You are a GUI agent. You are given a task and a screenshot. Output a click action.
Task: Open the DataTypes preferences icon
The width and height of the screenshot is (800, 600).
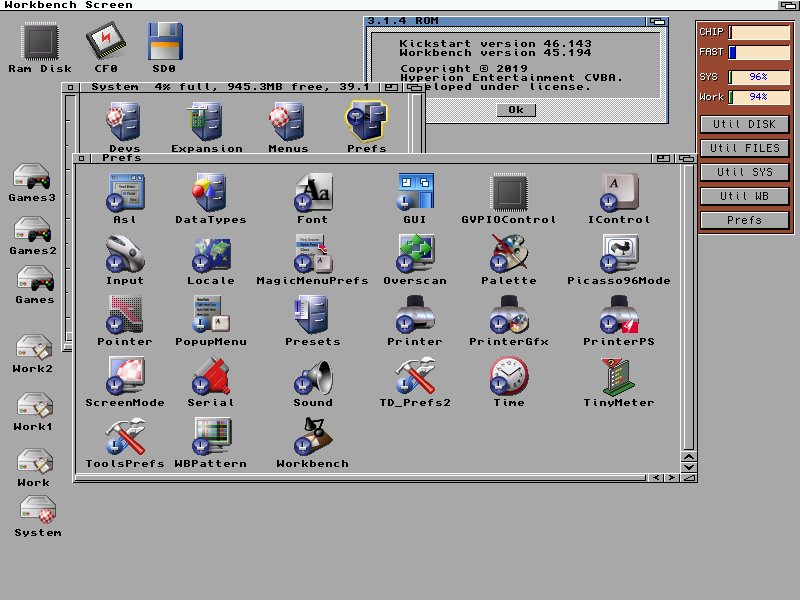click(x=210, y=192)
